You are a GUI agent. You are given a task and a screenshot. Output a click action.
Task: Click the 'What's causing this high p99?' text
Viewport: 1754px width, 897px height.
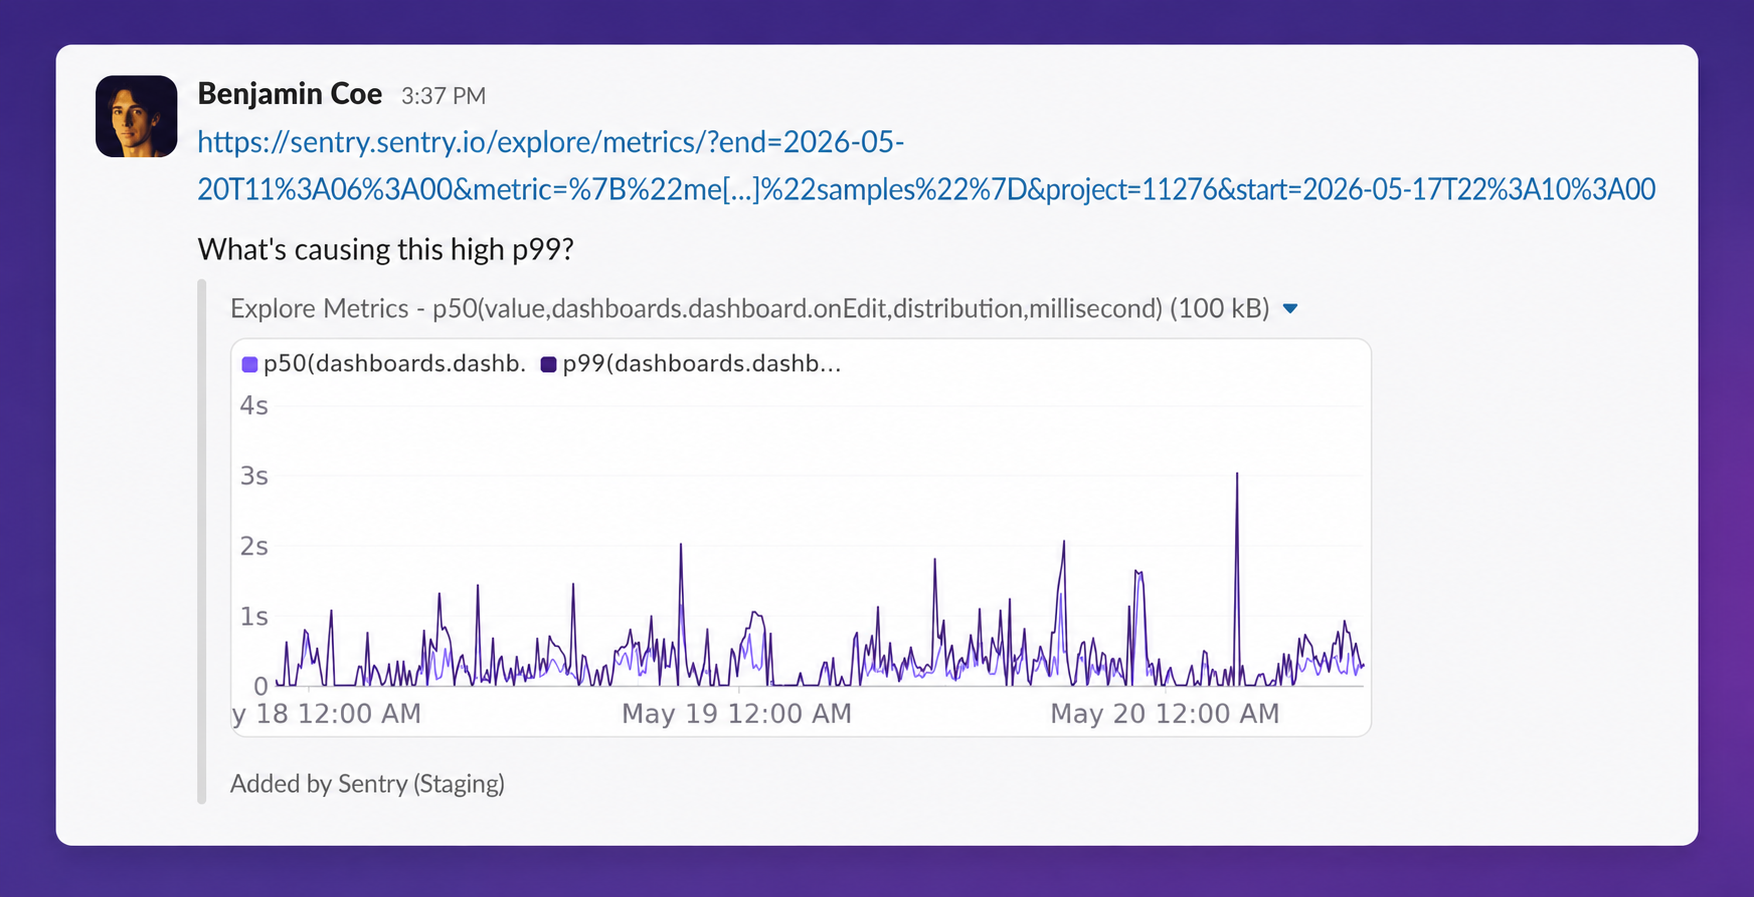pos(386,249)
